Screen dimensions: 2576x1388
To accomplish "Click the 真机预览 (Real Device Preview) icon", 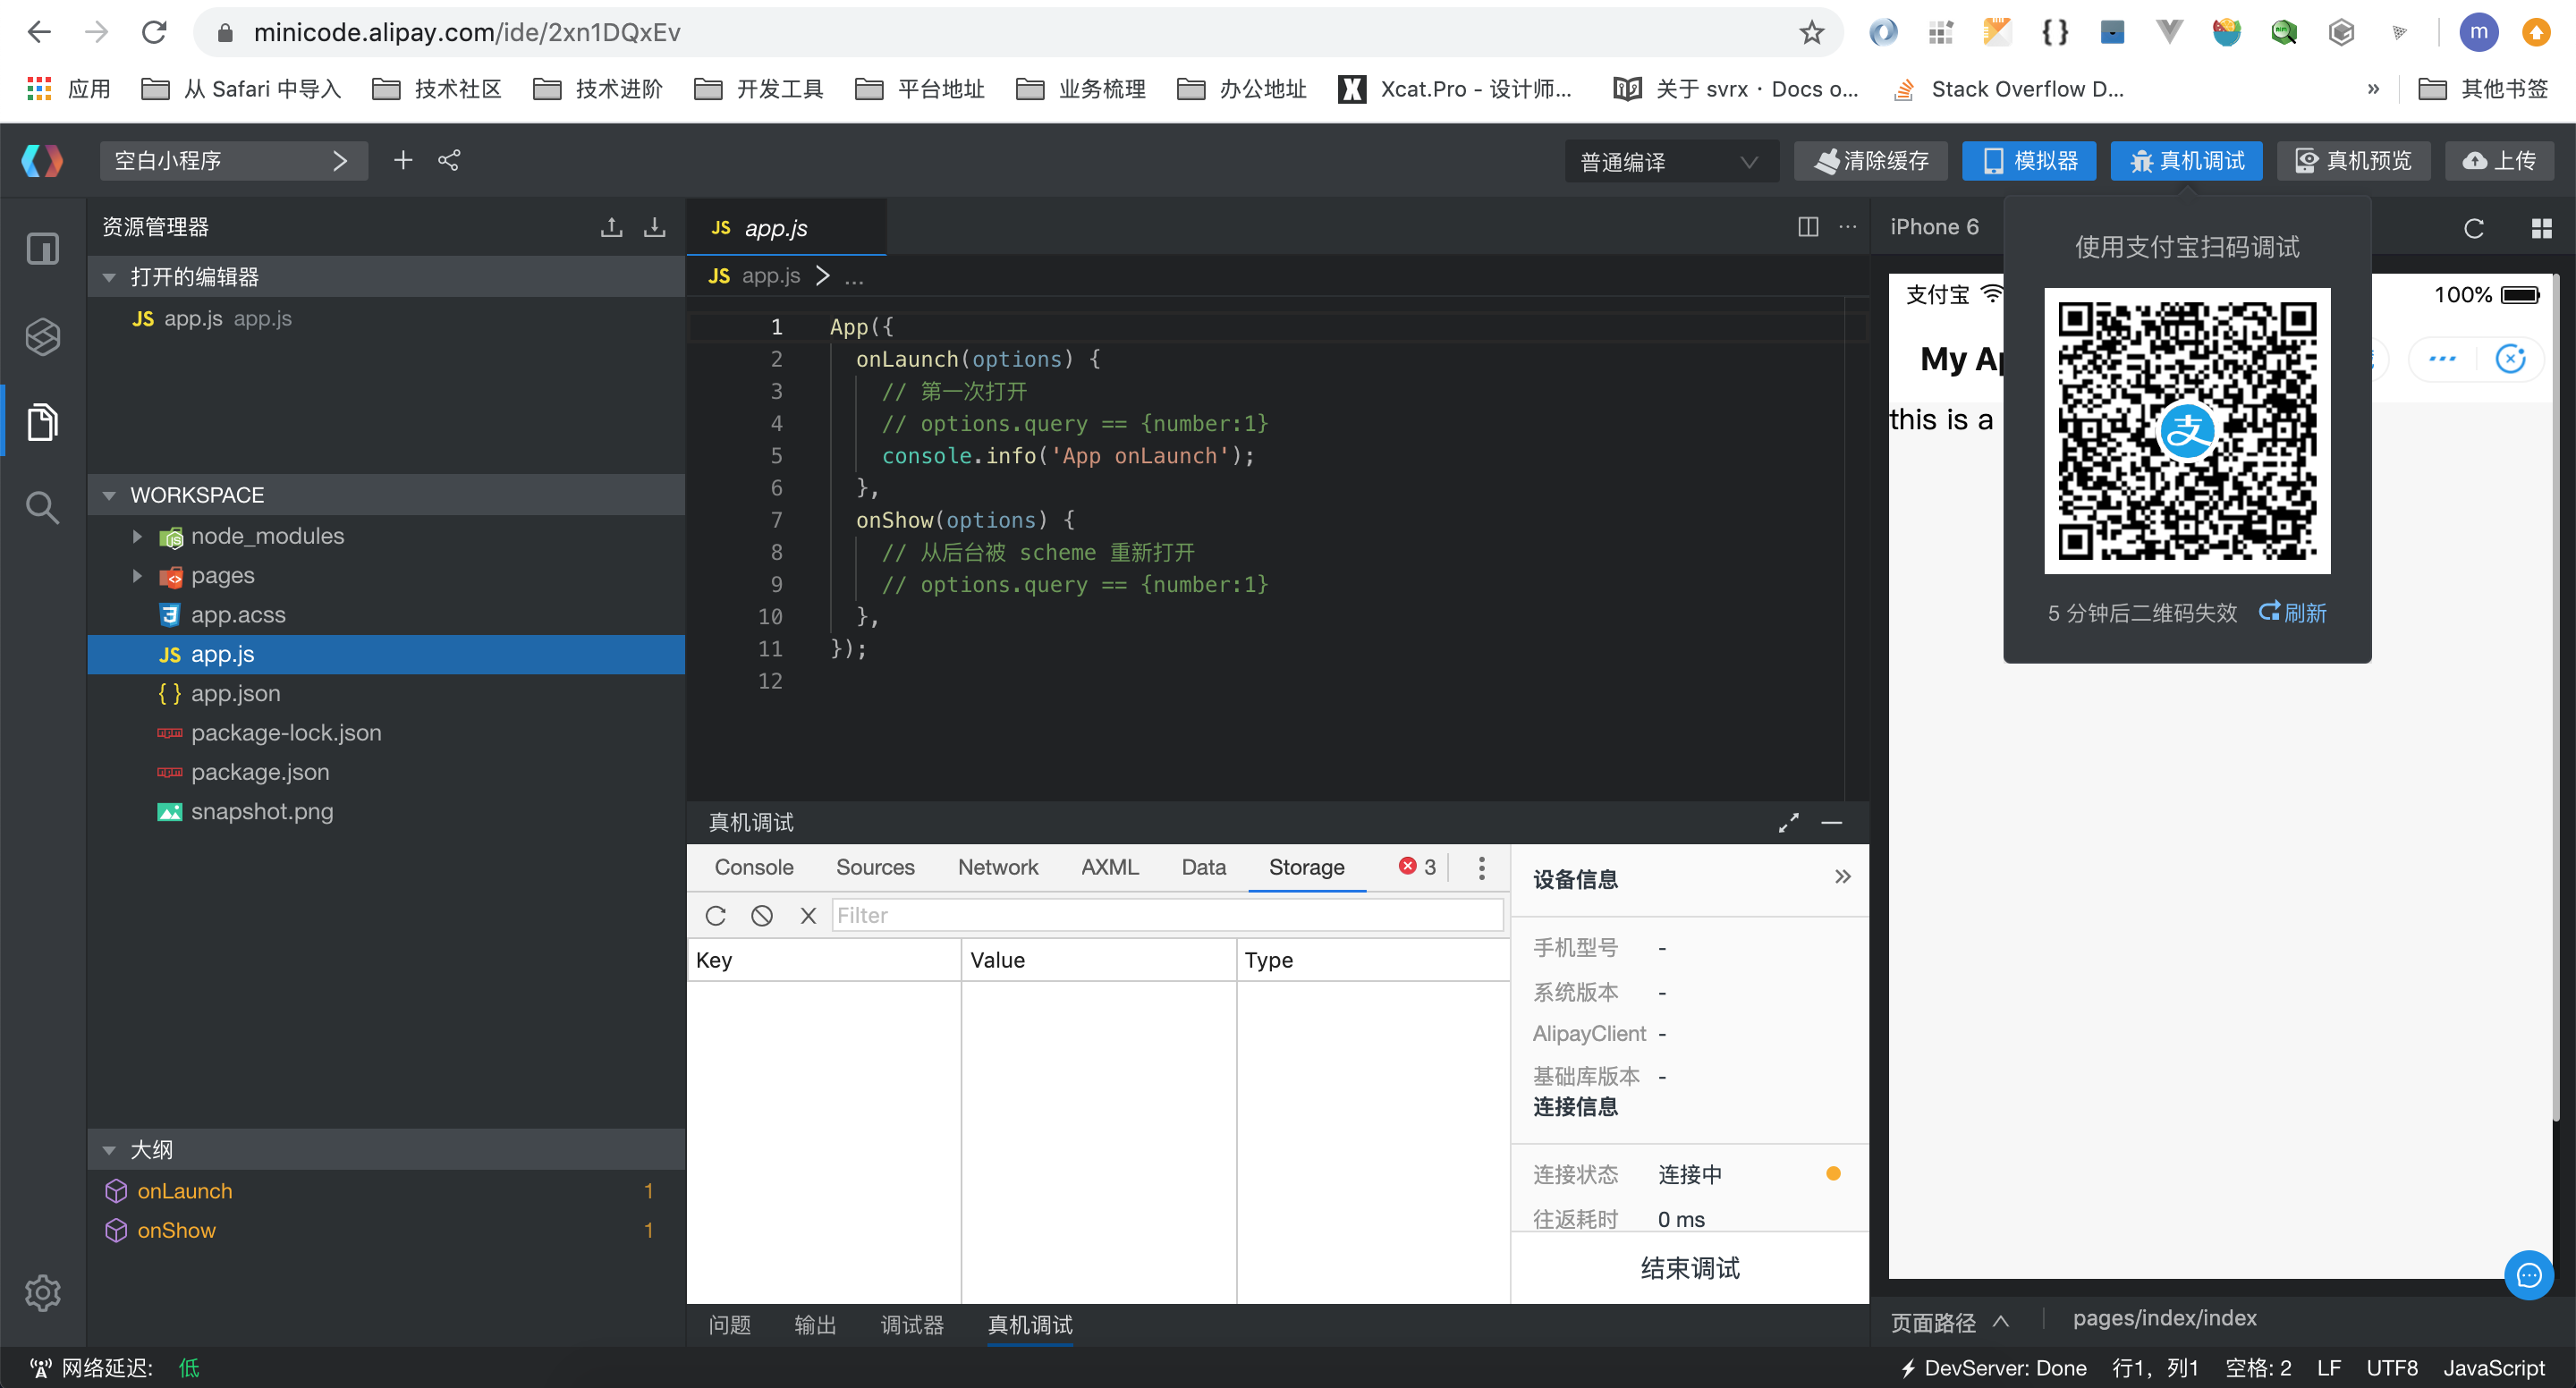I will click(2355, 161).
